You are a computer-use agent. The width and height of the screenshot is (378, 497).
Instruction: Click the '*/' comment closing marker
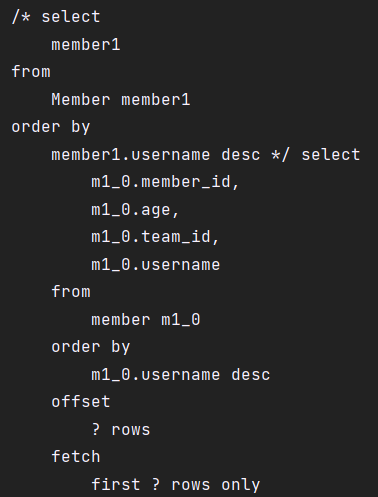point(281,155)
